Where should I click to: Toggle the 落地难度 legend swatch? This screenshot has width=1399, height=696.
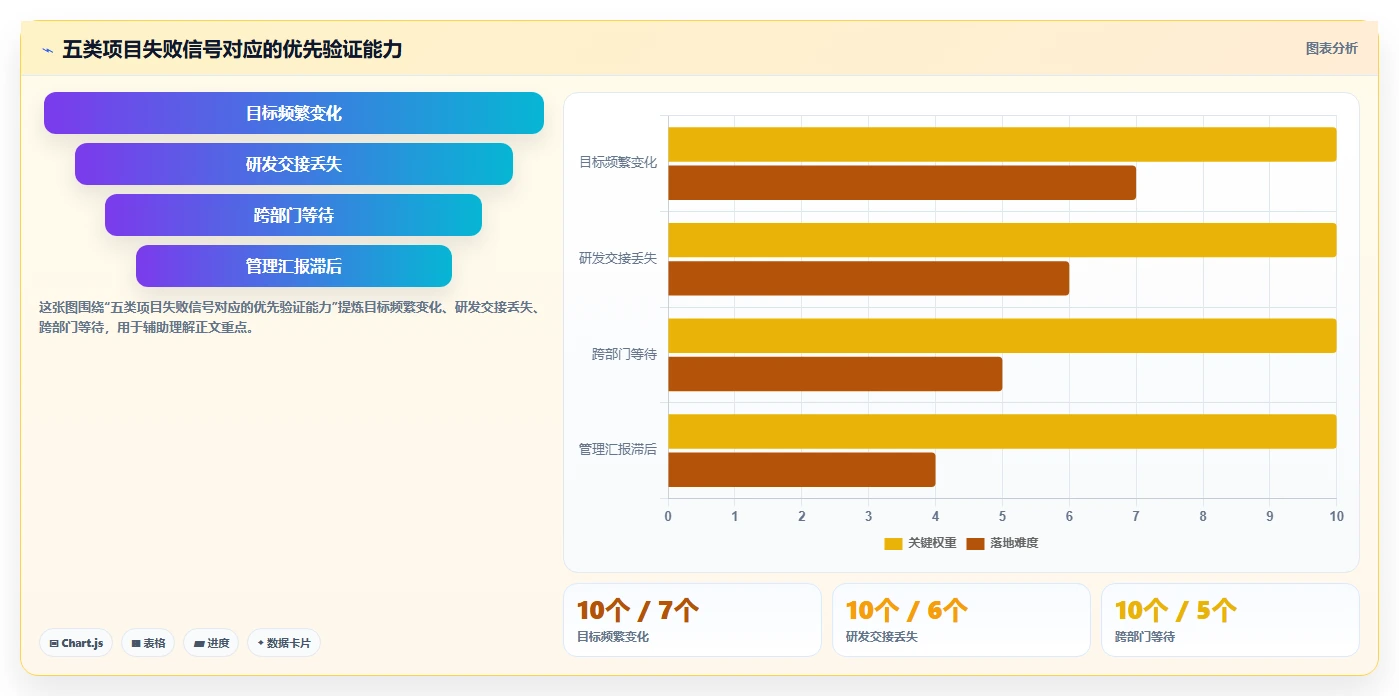[x=975, y=543]
